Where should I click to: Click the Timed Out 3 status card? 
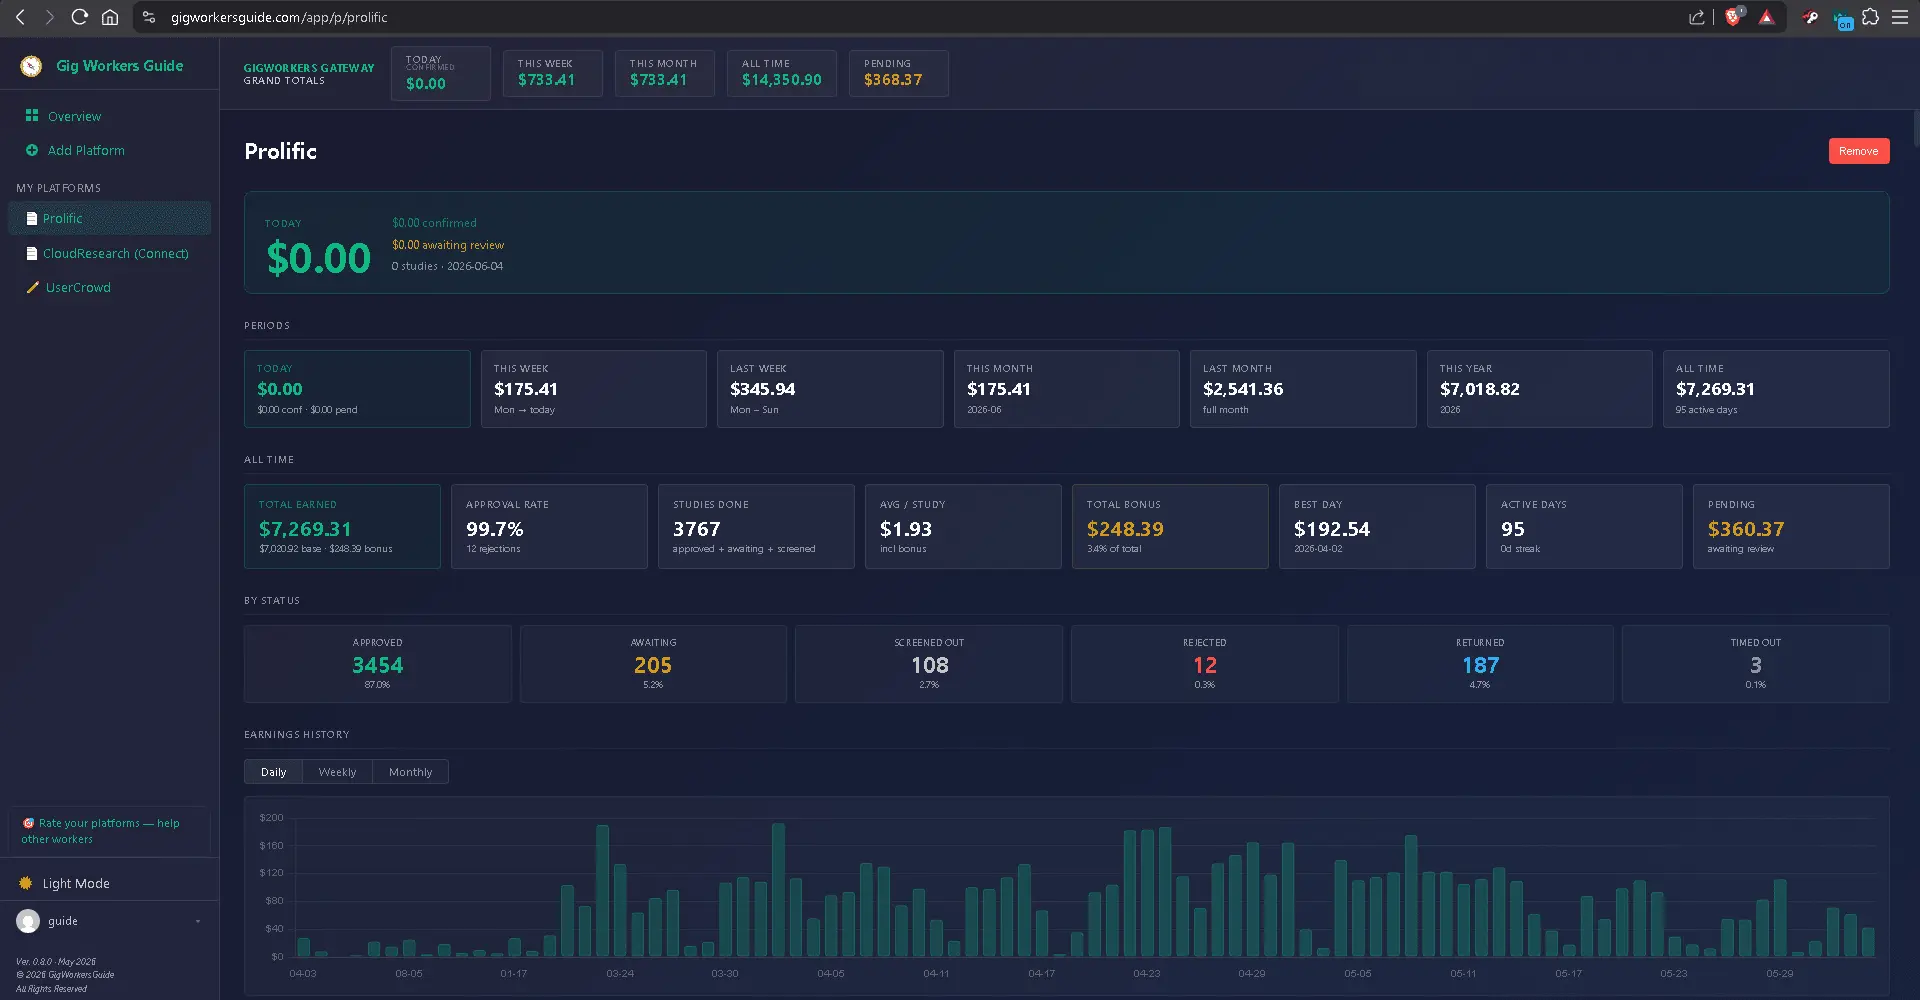(x=1756, y=664)
